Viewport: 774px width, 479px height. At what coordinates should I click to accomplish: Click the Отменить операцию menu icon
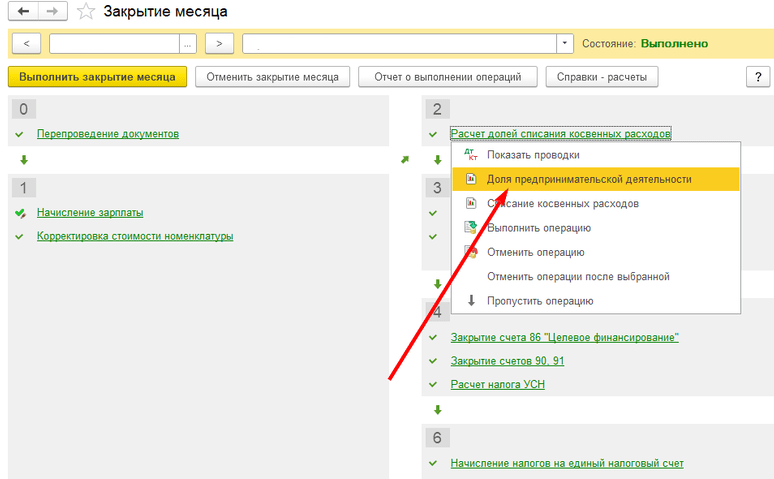[472, 252]
